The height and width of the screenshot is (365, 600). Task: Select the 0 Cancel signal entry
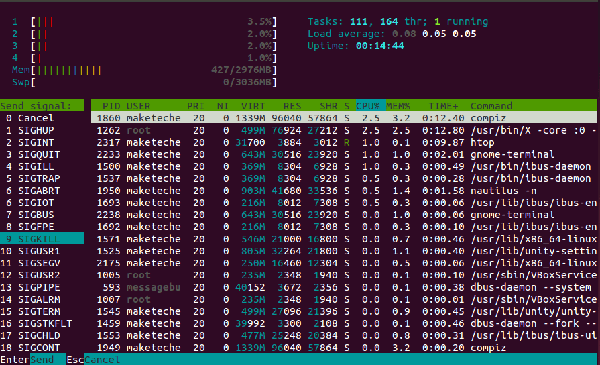[42, 118]
